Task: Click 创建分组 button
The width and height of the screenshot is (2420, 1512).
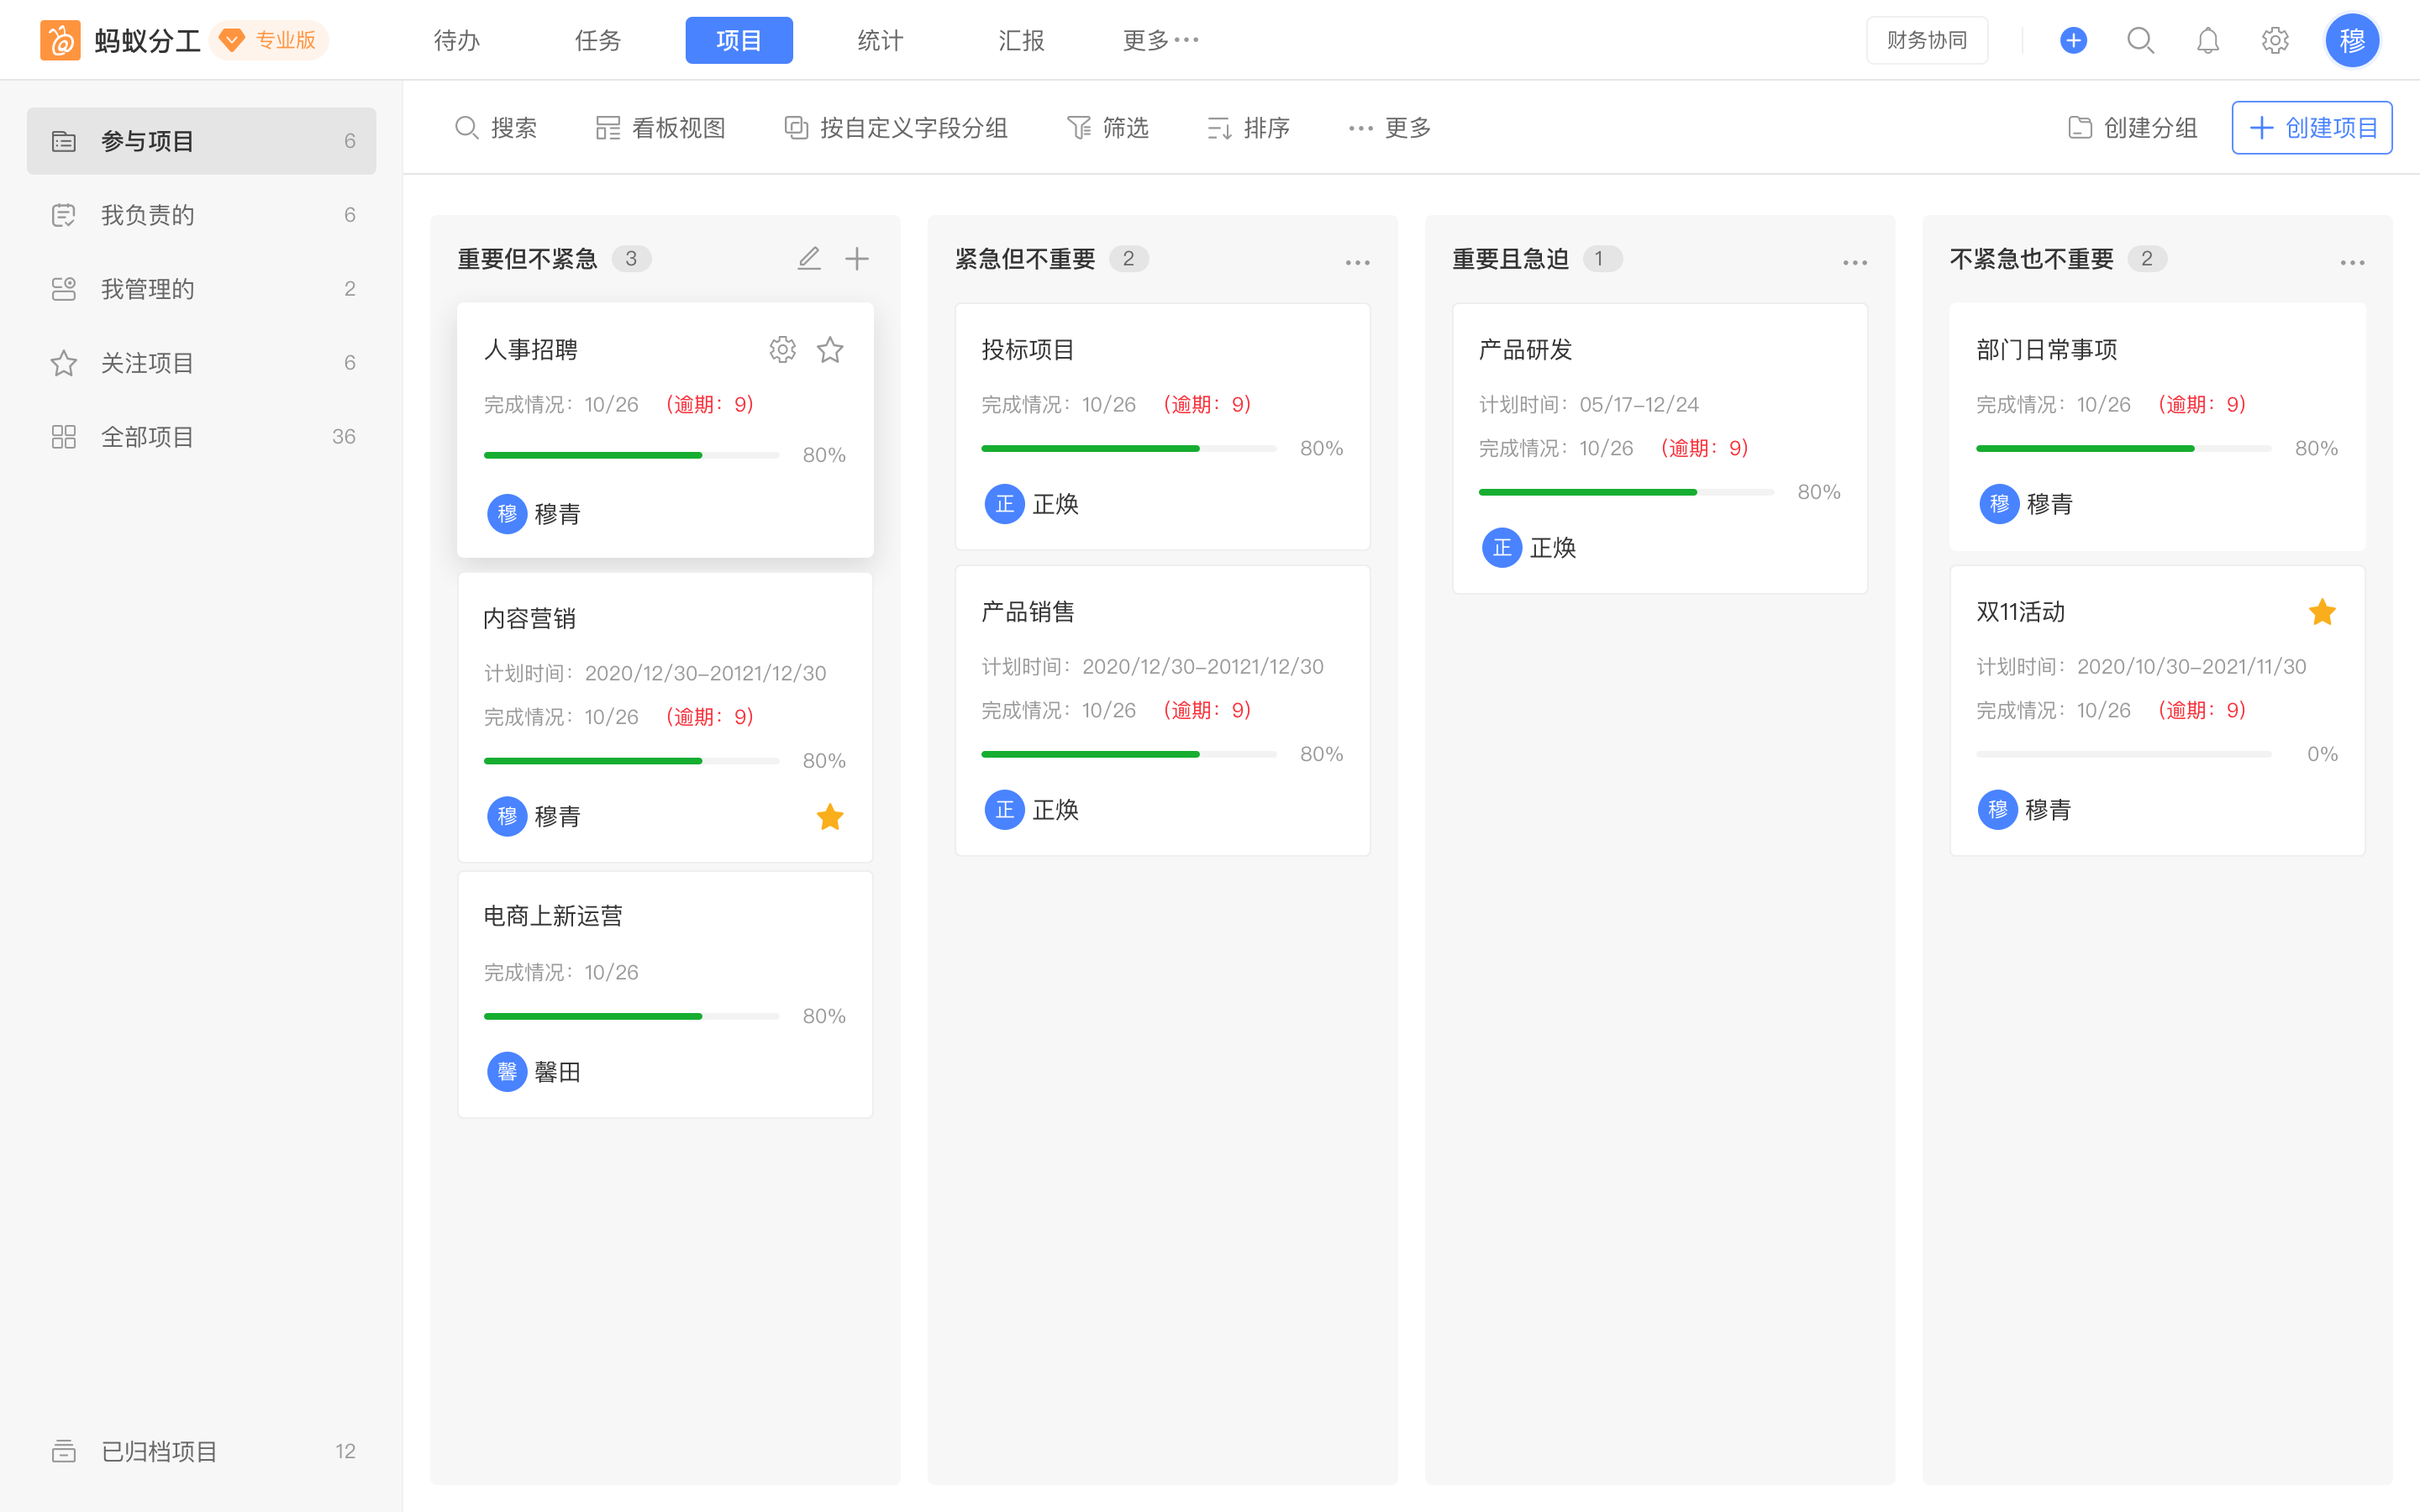Action: (2132, 128)
